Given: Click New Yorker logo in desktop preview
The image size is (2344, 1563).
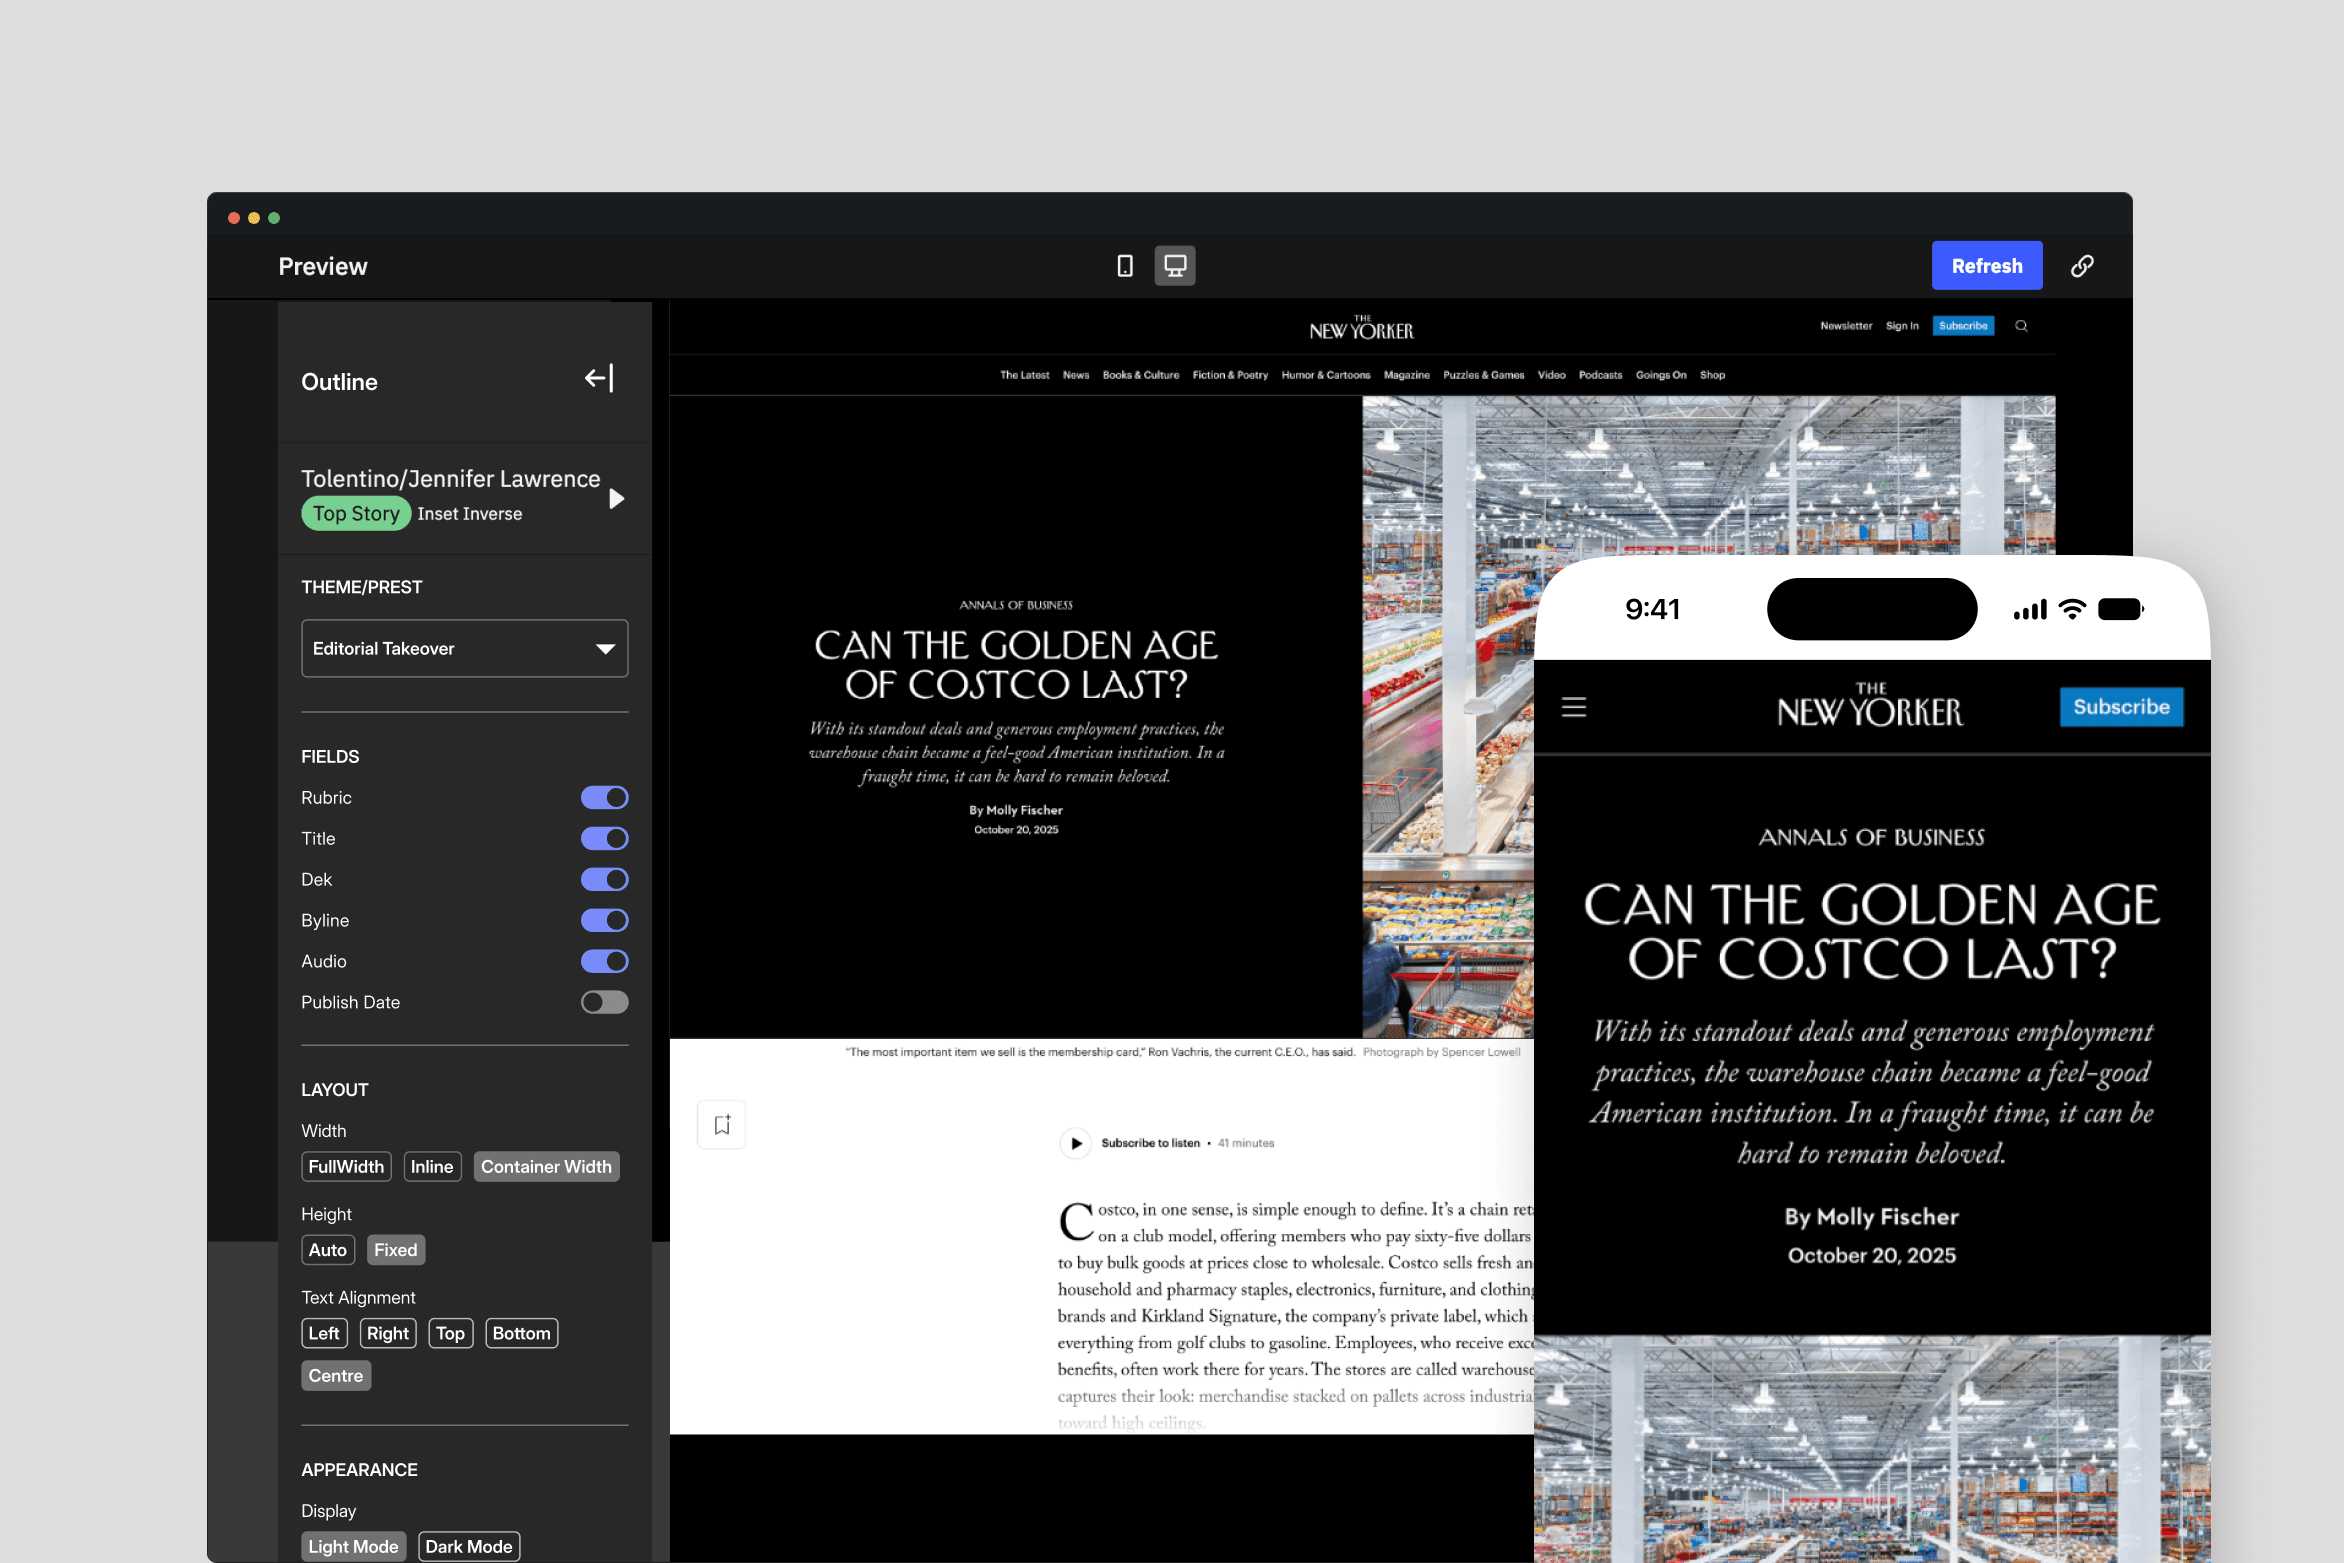Looking at the screenshot, I should (1362, 328).
